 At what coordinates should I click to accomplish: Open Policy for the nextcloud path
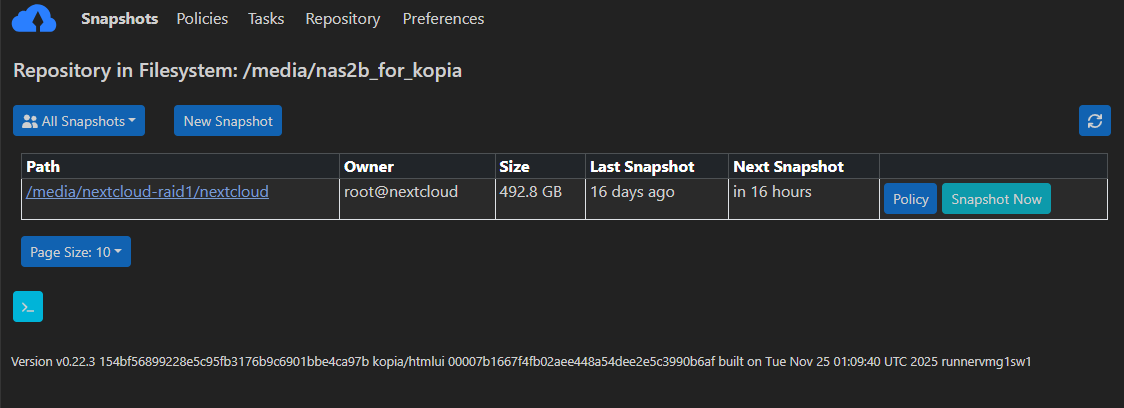[x=910, y=199]
